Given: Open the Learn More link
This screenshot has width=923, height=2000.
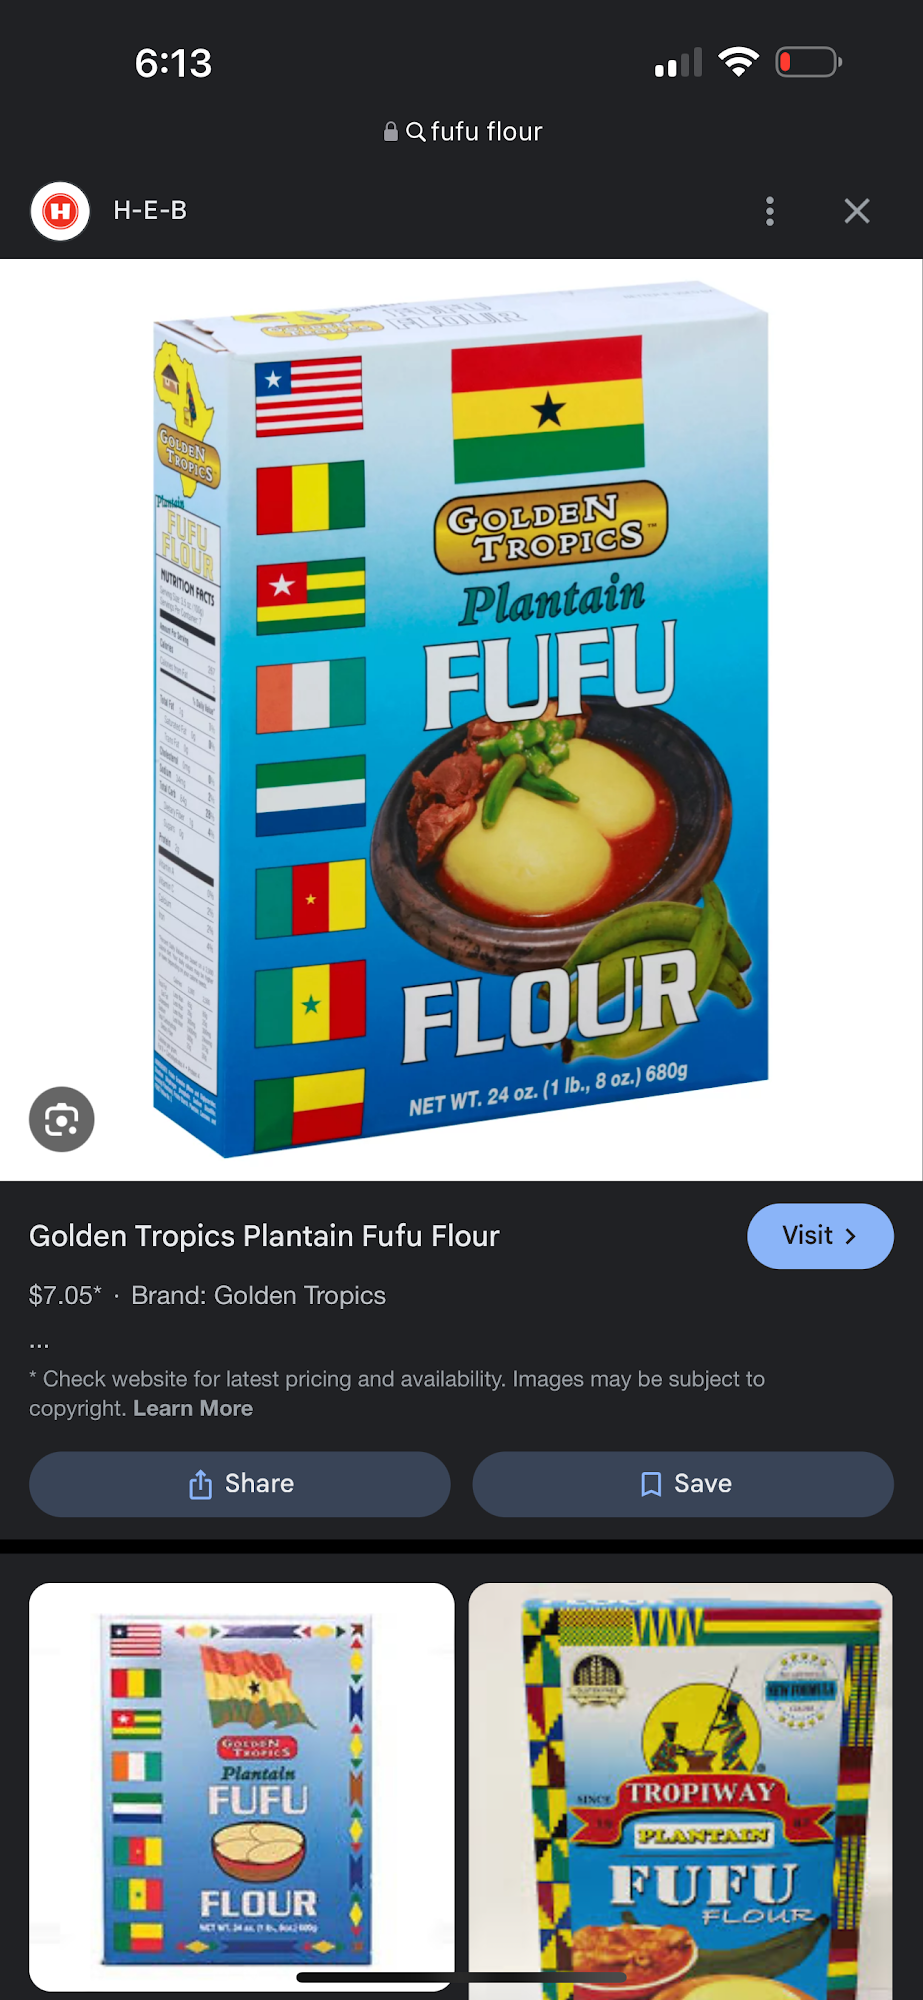Looking at the screenshot, I should coord(193,1408).
